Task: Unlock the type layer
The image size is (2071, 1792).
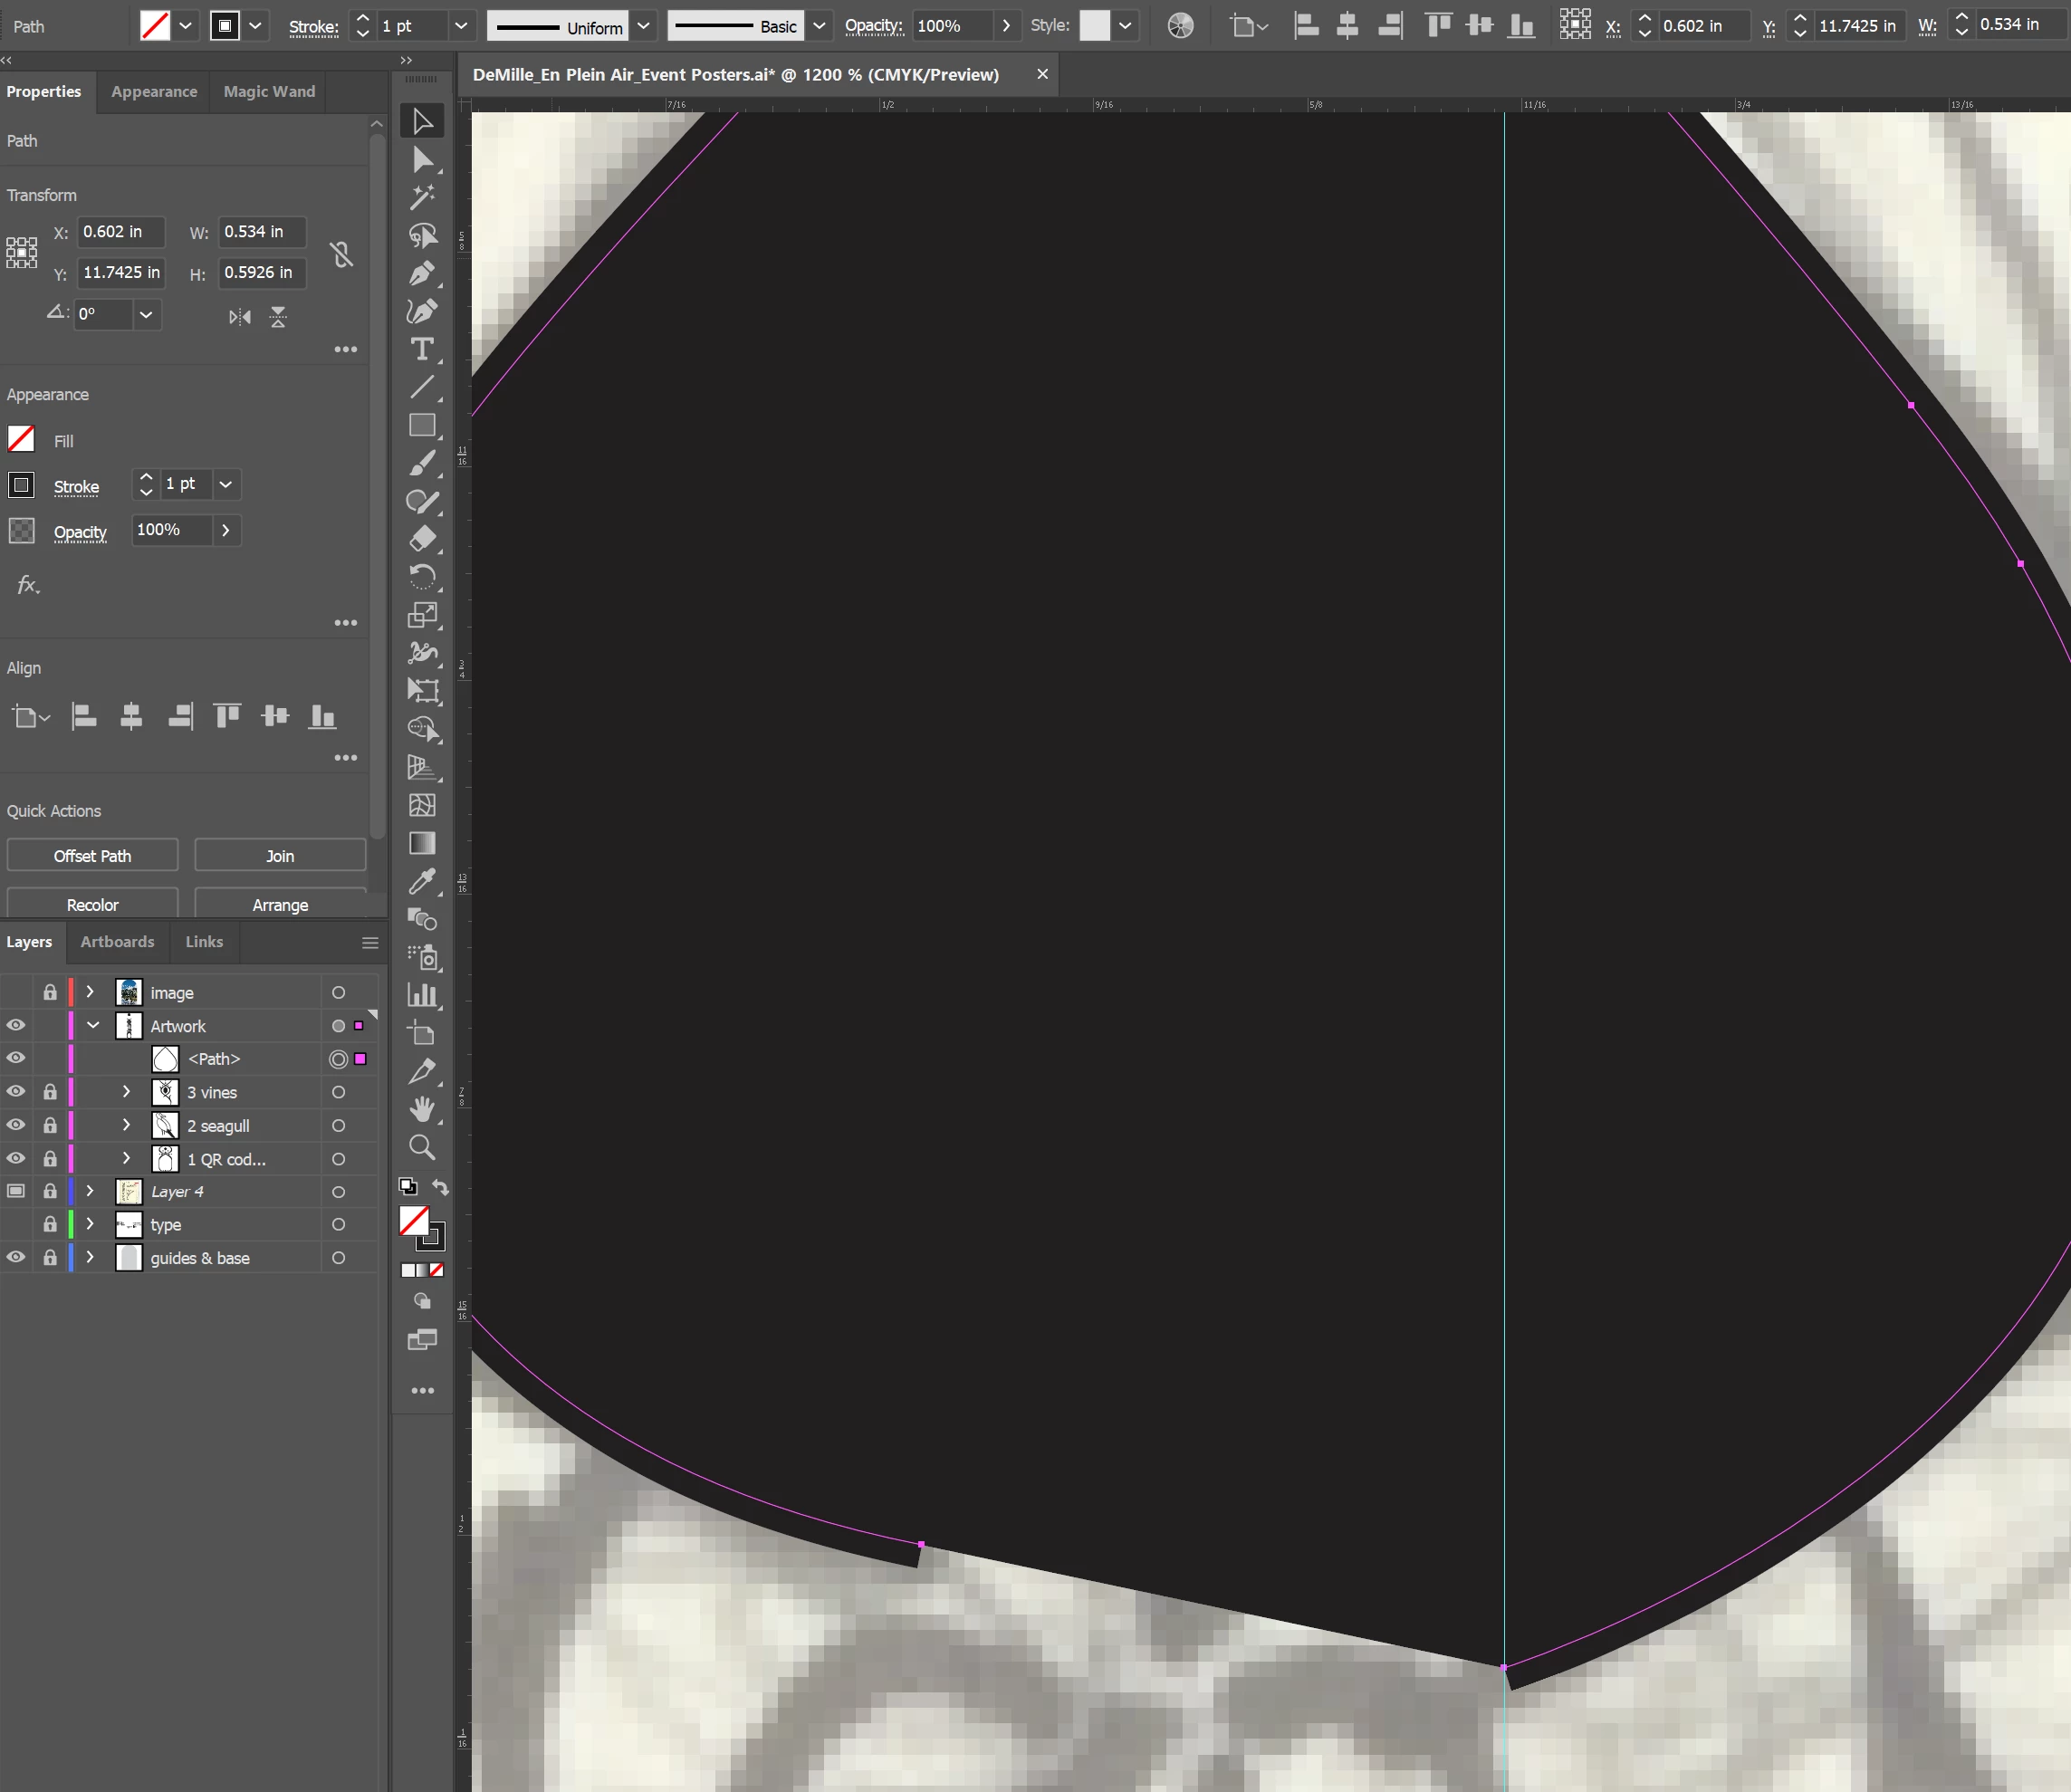Action: pyautogui.click(x=50, y=1224)
